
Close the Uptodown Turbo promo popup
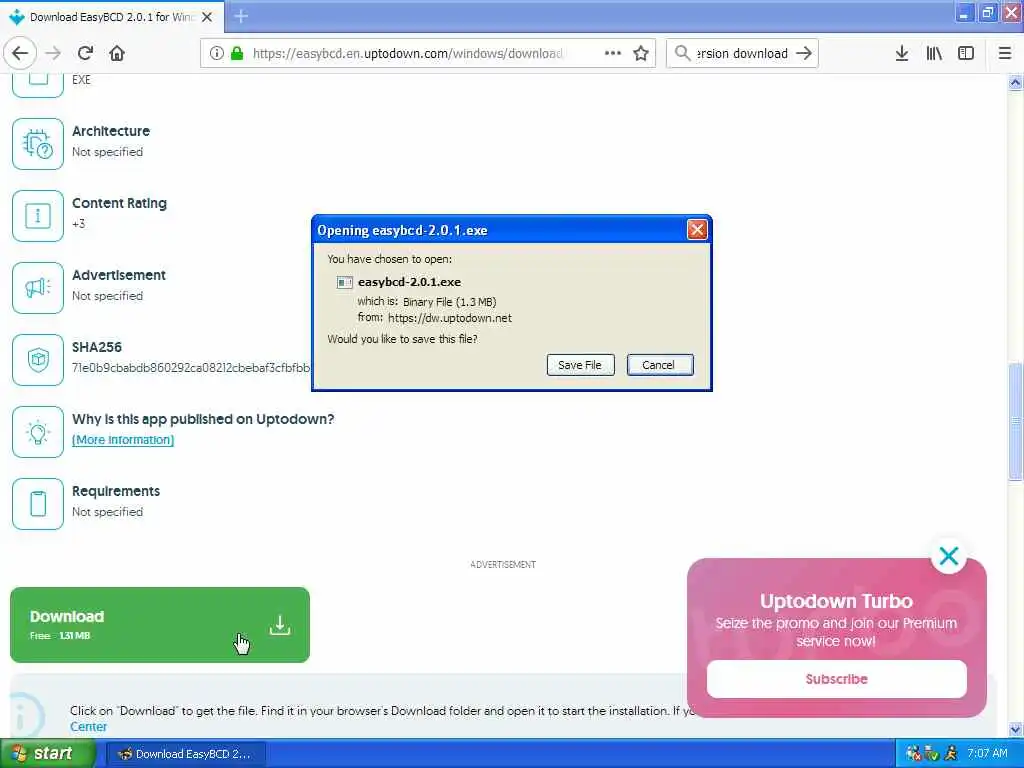(948, 556)
